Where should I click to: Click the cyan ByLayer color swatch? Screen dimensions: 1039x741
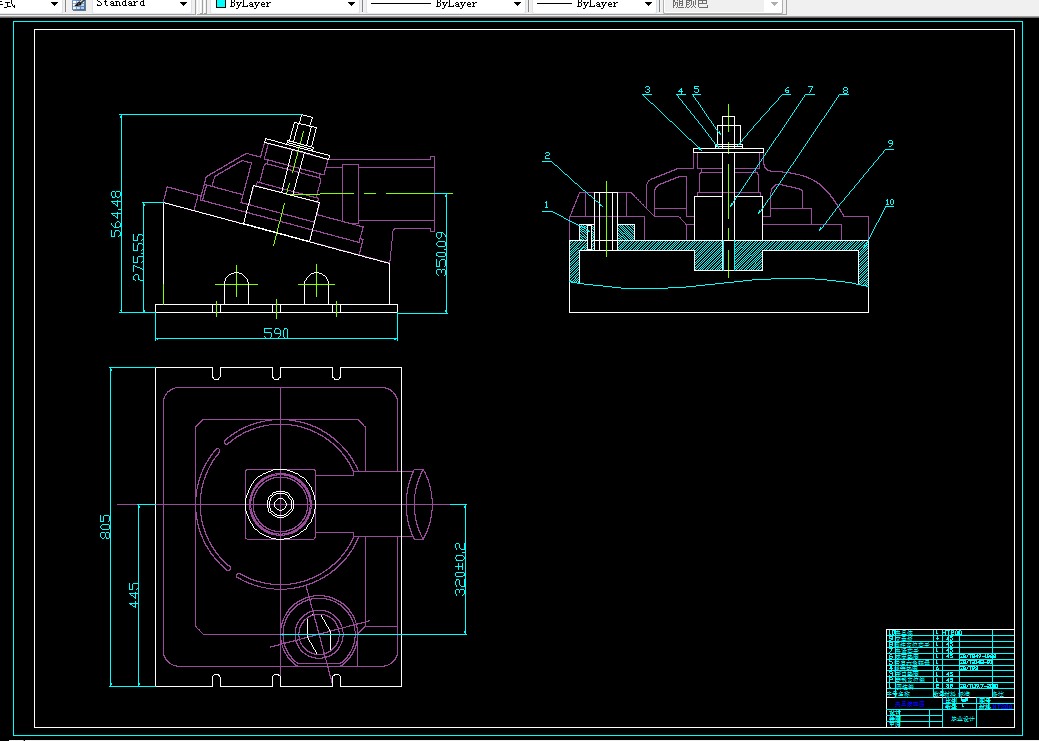(x=221, y=5)
